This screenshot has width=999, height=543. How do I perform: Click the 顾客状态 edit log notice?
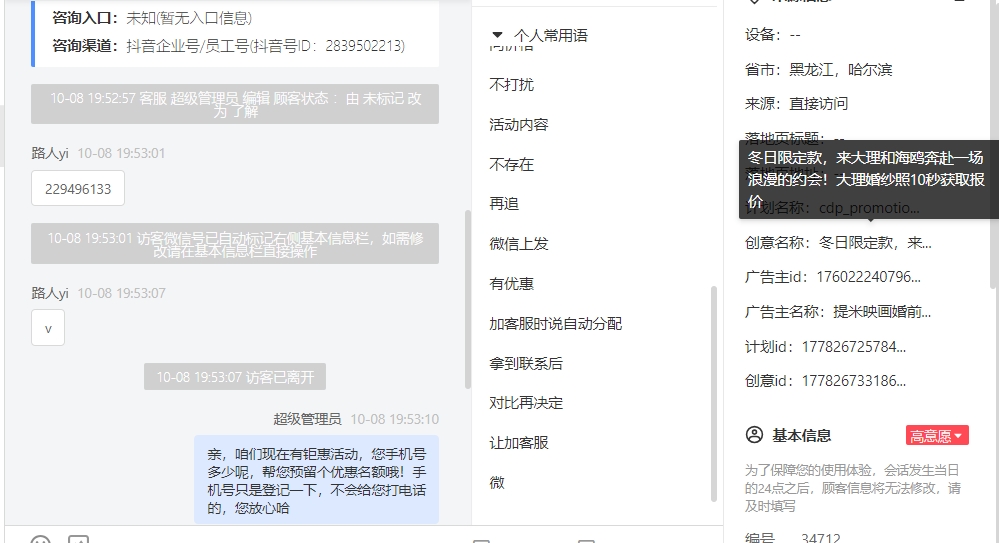(x=235, y=104)
